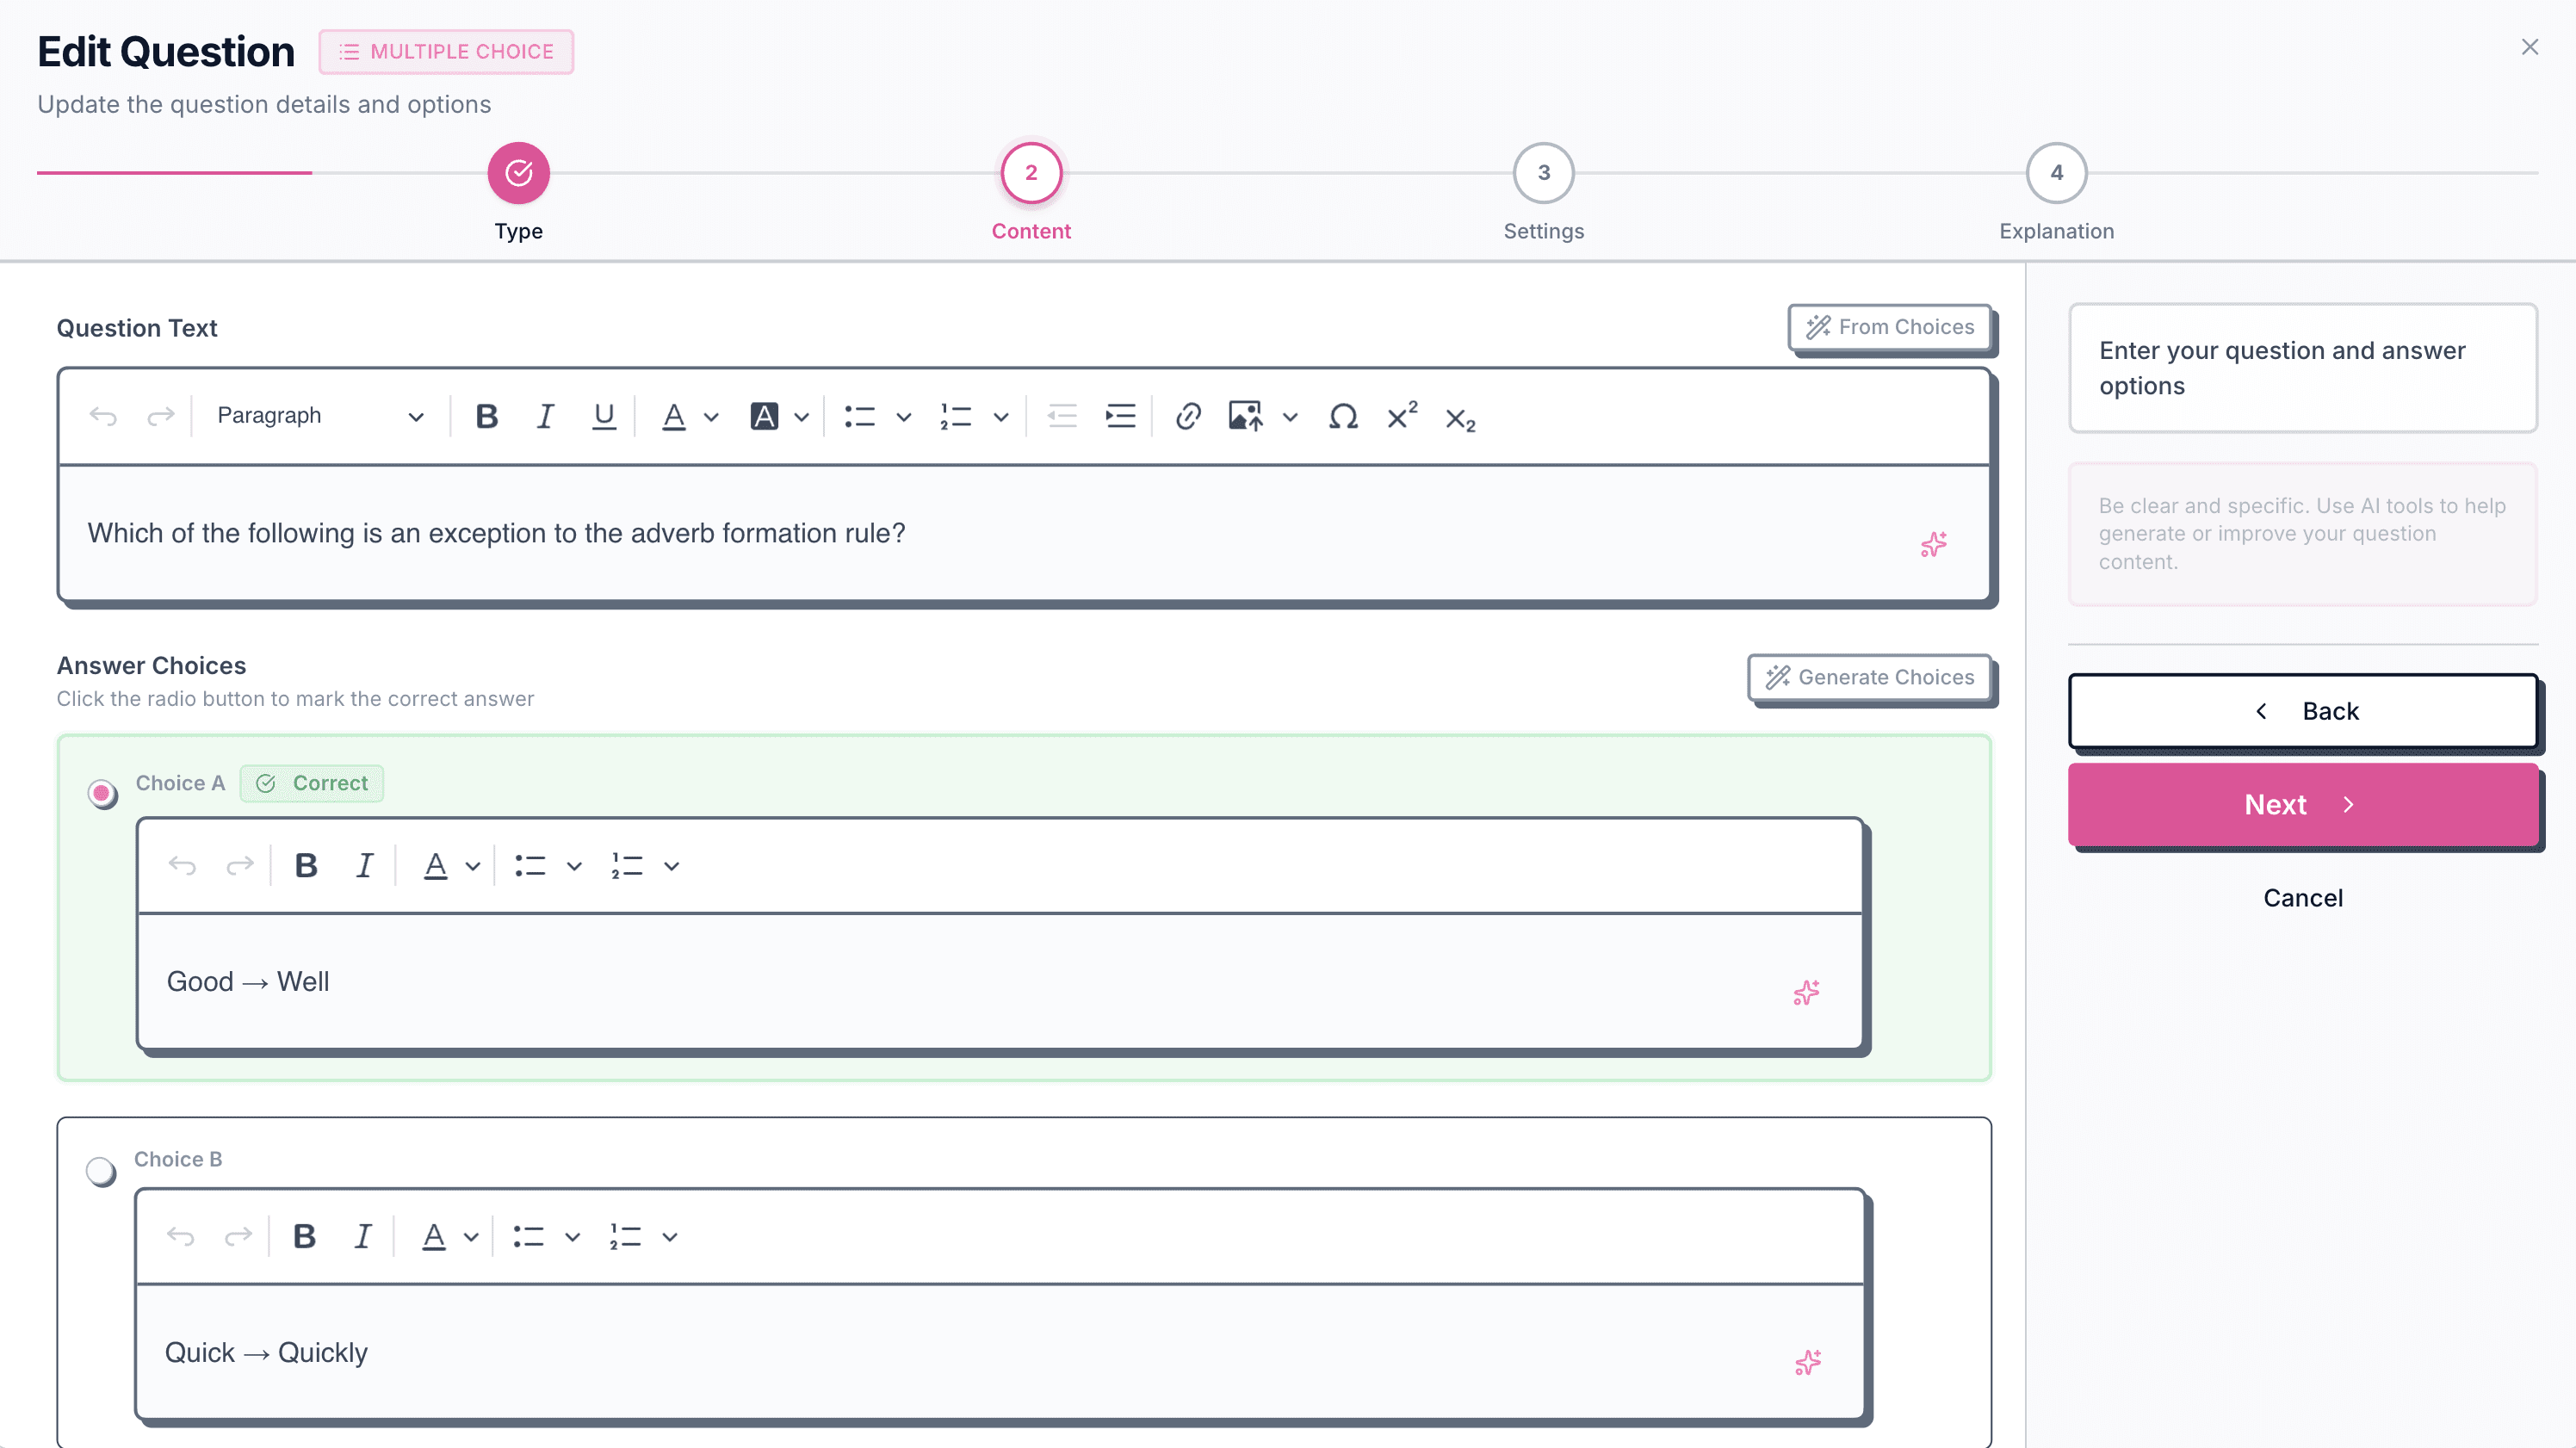The height and width of the screenshot is (1448, 2576).
Task: Open special characters with the Omega icon
Action: coord(1342,416)
